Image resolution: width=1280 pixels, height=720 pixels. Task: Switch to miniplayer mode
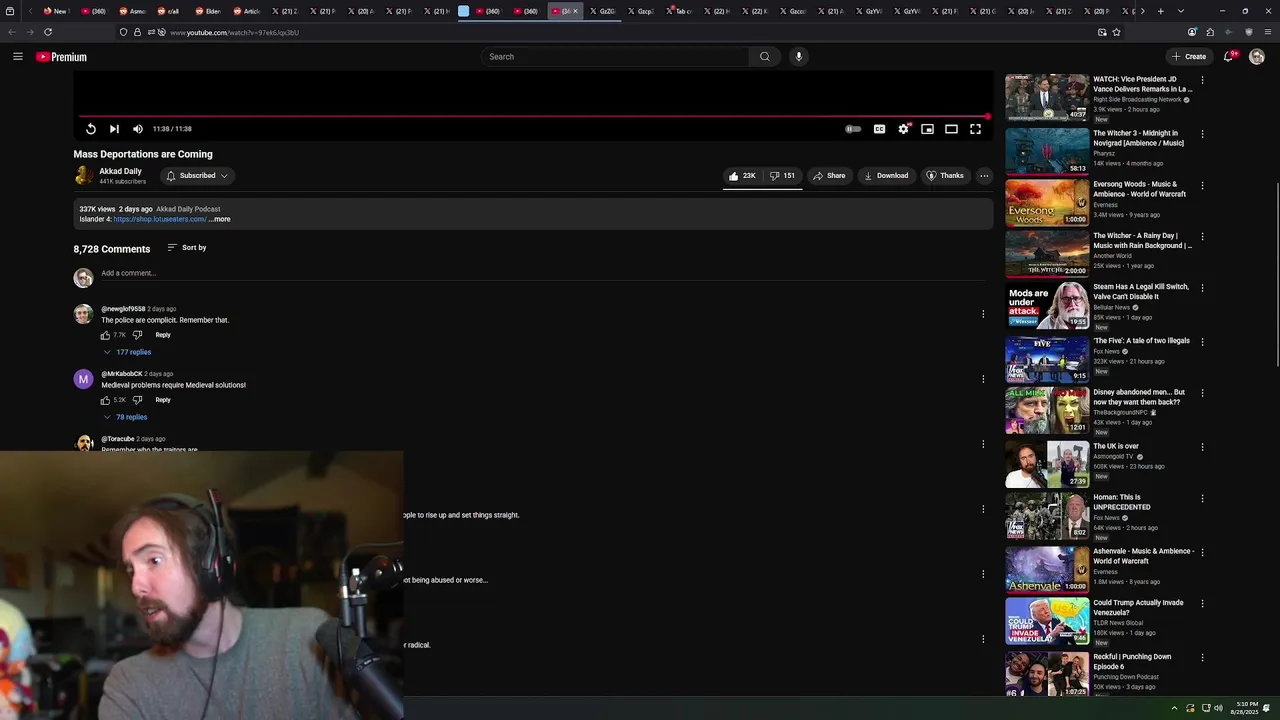[x=928, y=129]
